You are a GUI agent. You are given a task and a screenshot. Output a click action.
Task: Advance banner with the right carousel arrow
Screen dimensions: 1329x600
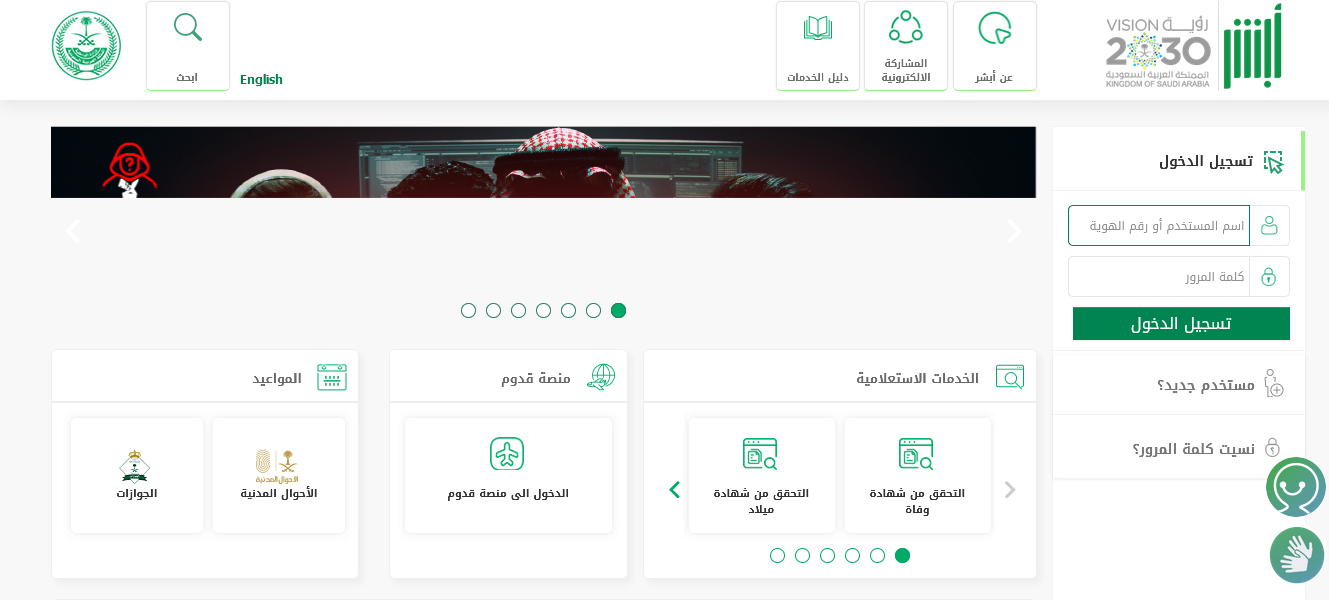[x=1014, y=231]
